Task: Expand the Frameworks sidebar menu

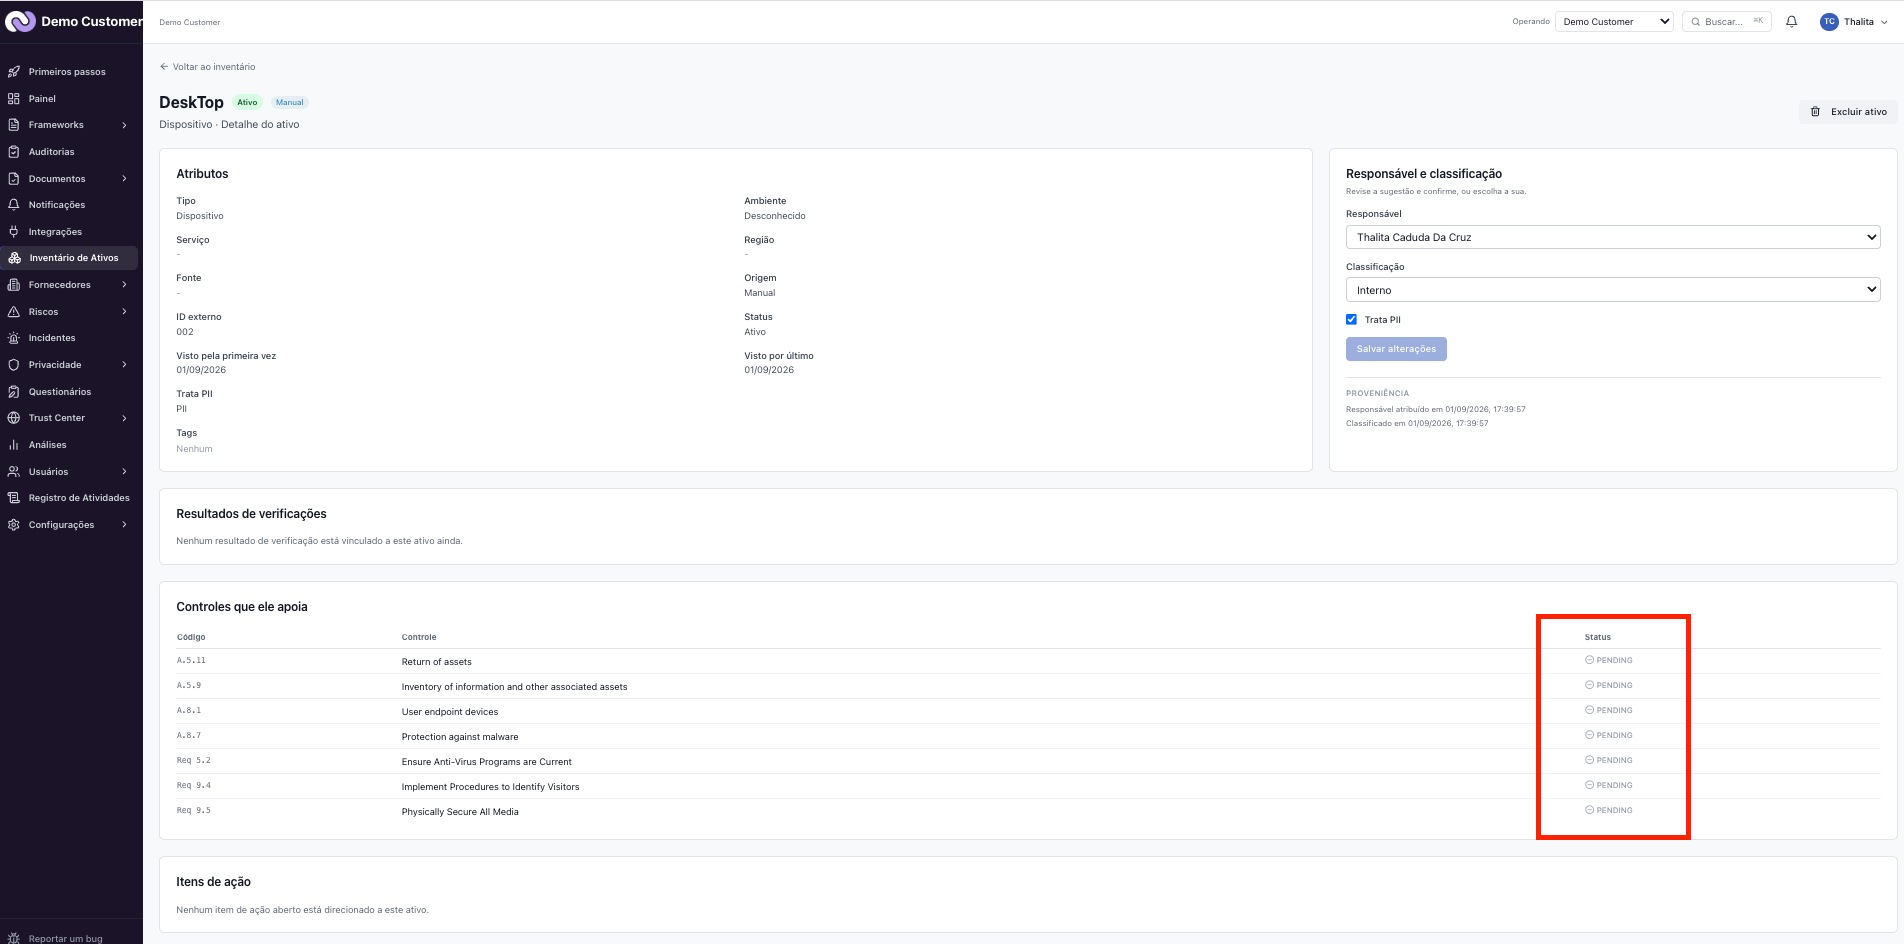Action: click(69, 125)
